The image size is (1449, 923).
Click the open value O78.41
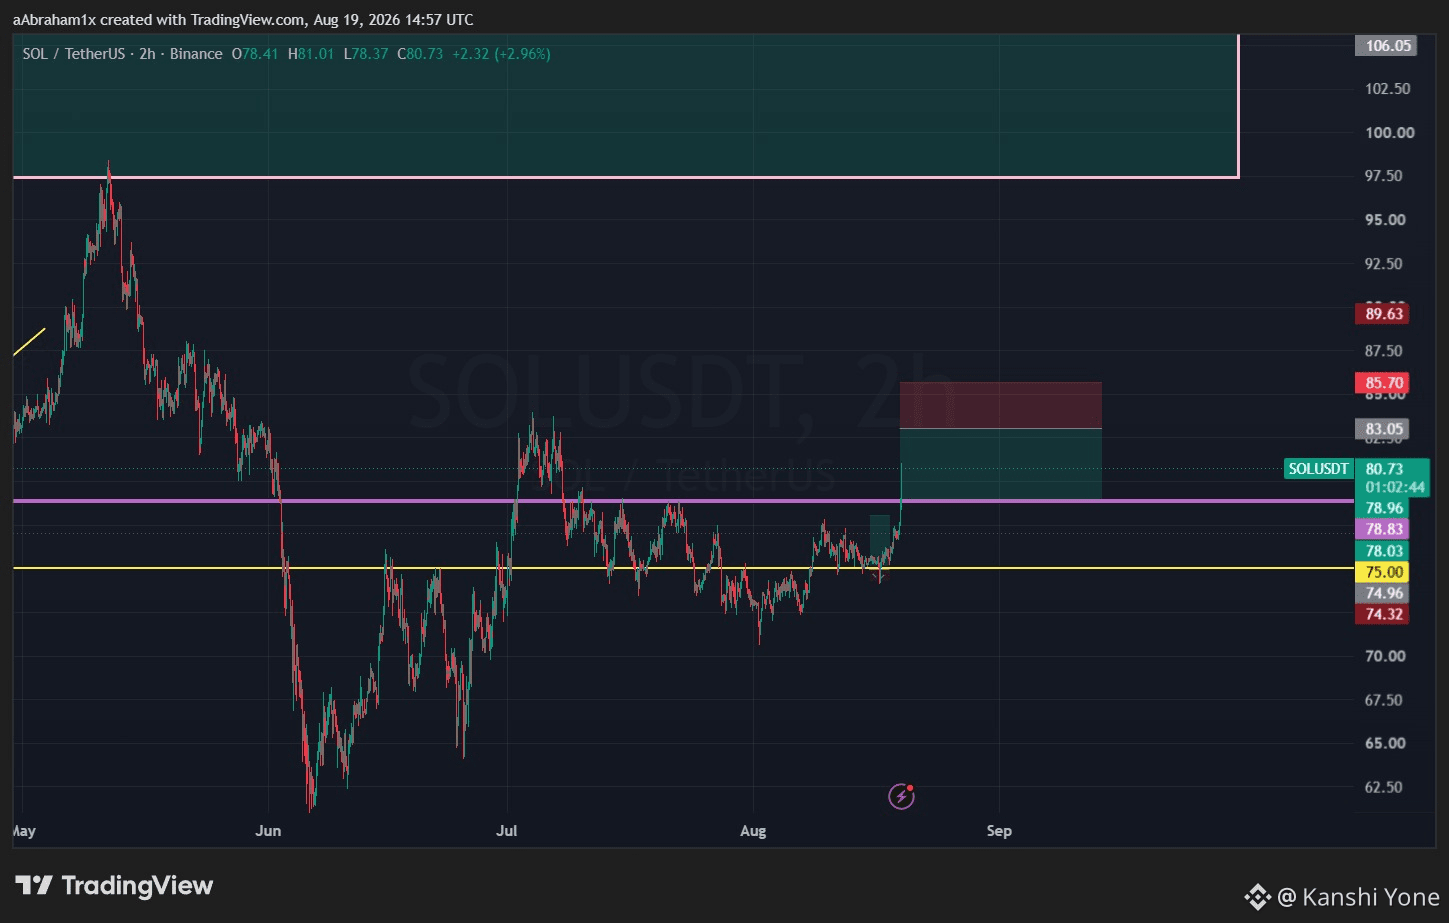tap(255, 54)
